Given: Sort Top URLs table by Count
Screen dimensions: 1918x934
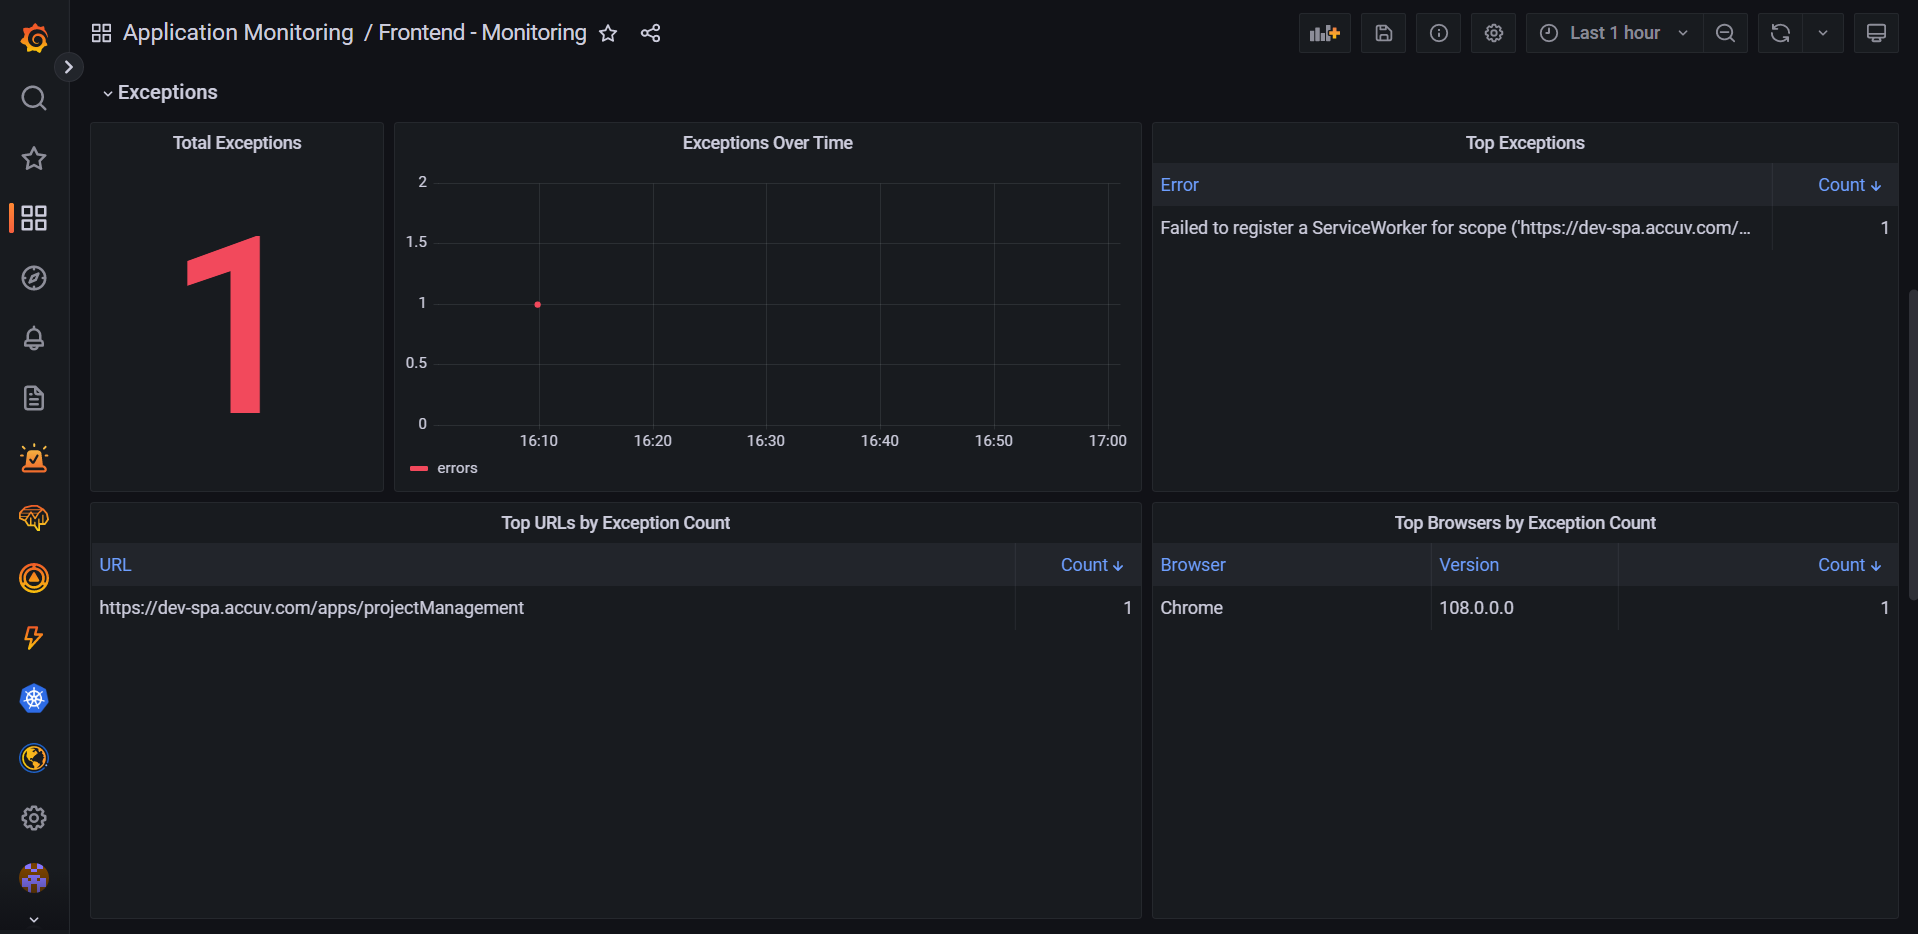Looking at the screenshot, I should tap(1092, 565).
